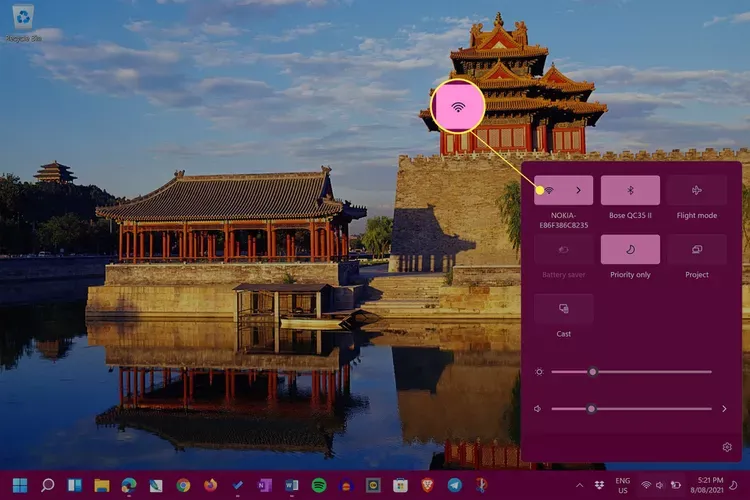Open taskbar Search

coord(47,485)
